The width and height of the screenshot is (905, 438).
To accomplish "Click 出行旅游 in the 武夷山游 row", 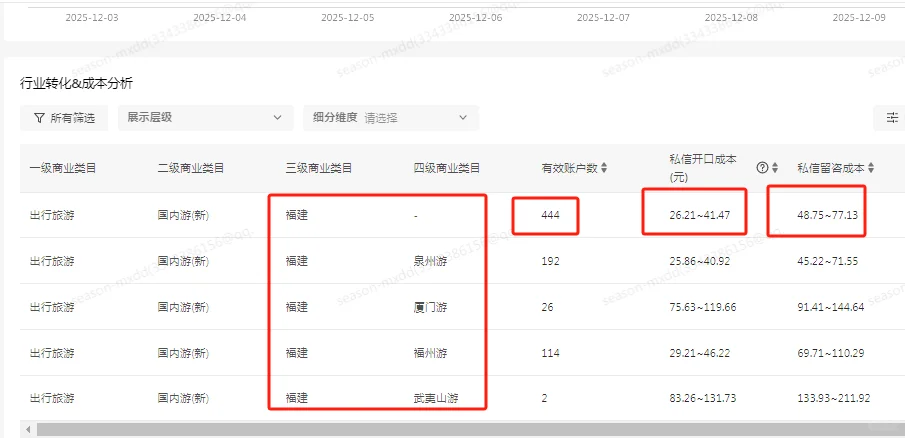I will click(52, 398).
